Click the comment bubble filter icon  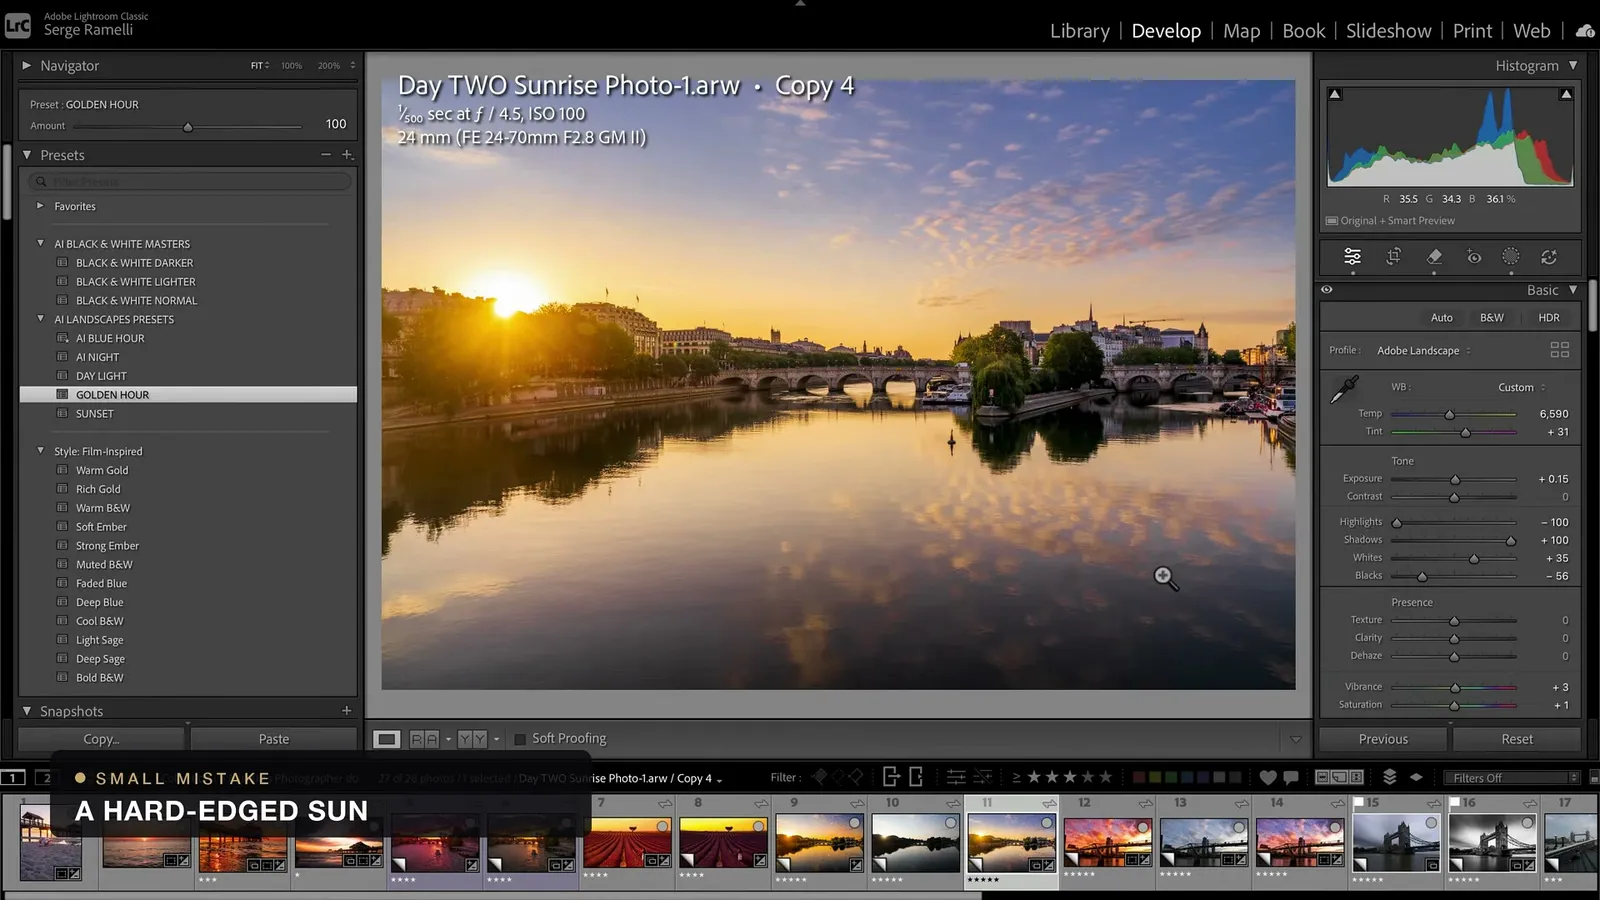pos(1291,777)
